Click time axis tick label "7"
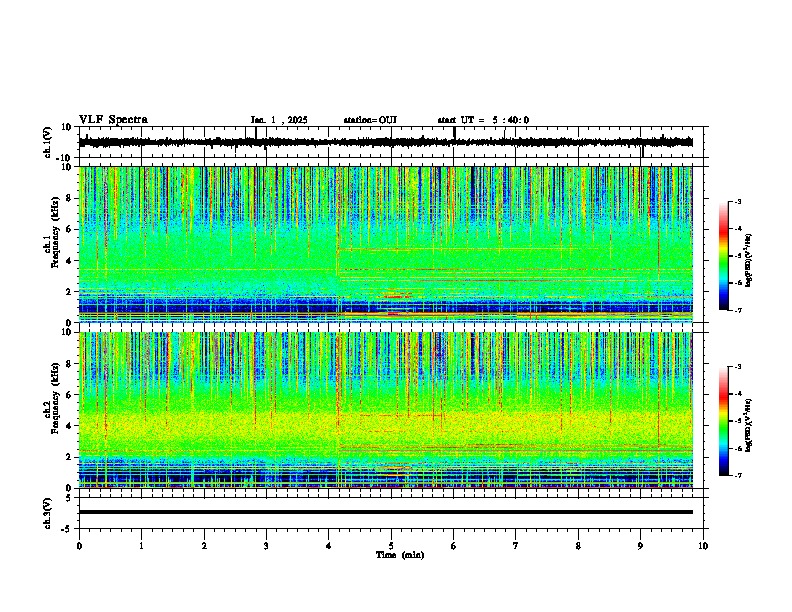 (x=516, y=546)
